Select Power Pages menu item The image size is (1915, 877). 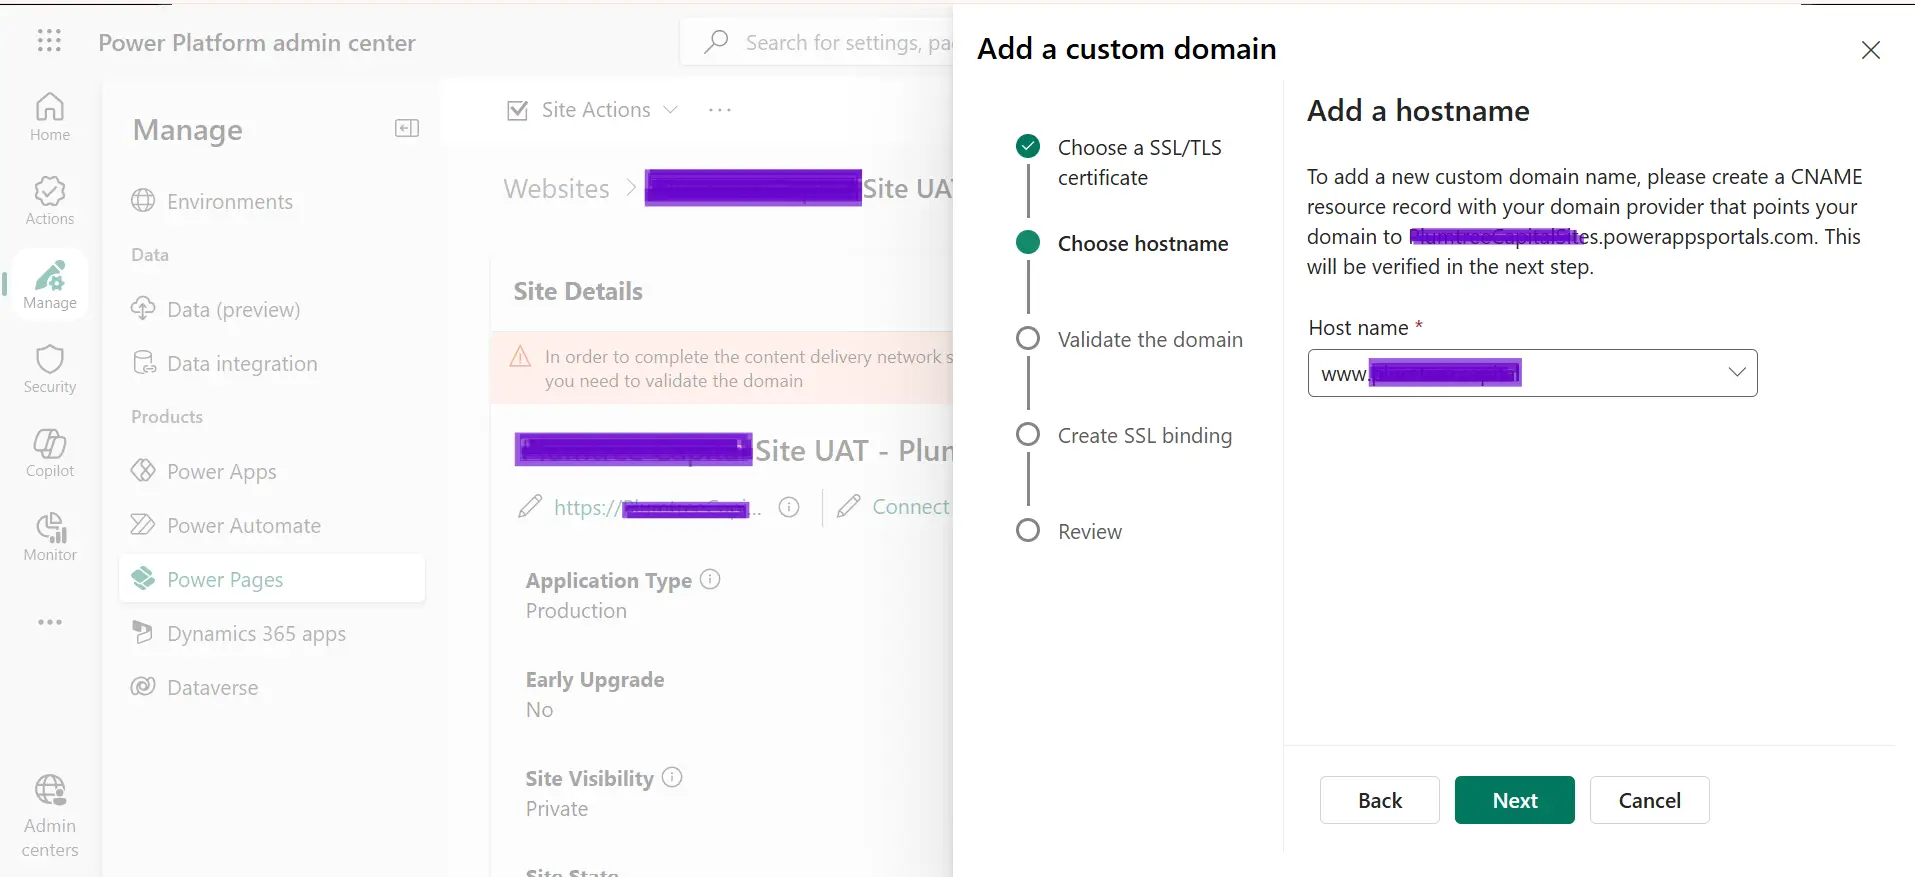[272, 579]
